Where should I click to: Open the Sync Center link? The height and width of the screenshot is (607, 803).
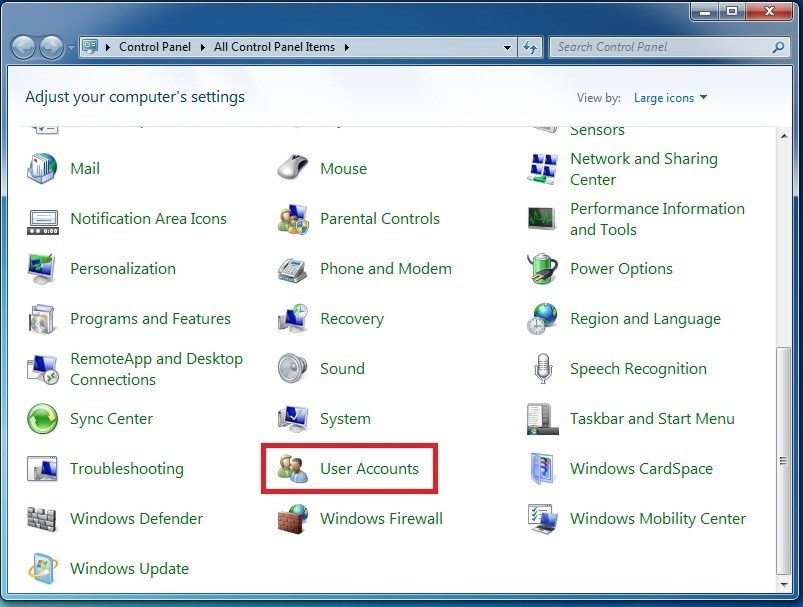click(x=112, y=418)
